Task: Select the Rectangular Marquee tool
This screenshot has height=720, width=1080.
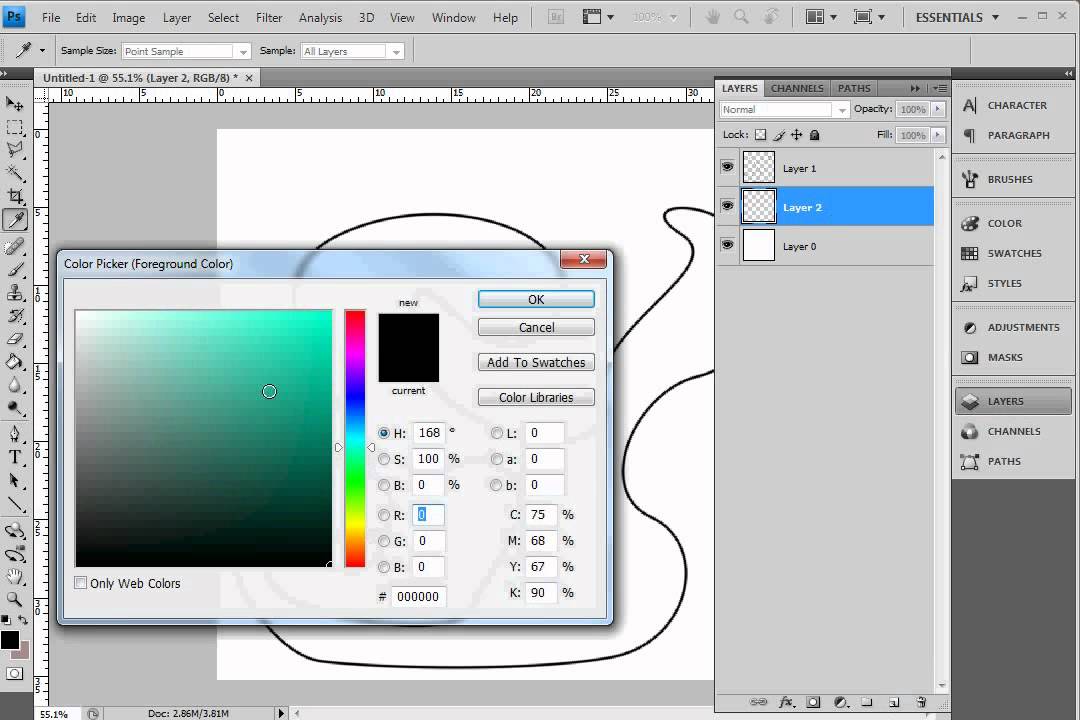Action: (14, 127)
